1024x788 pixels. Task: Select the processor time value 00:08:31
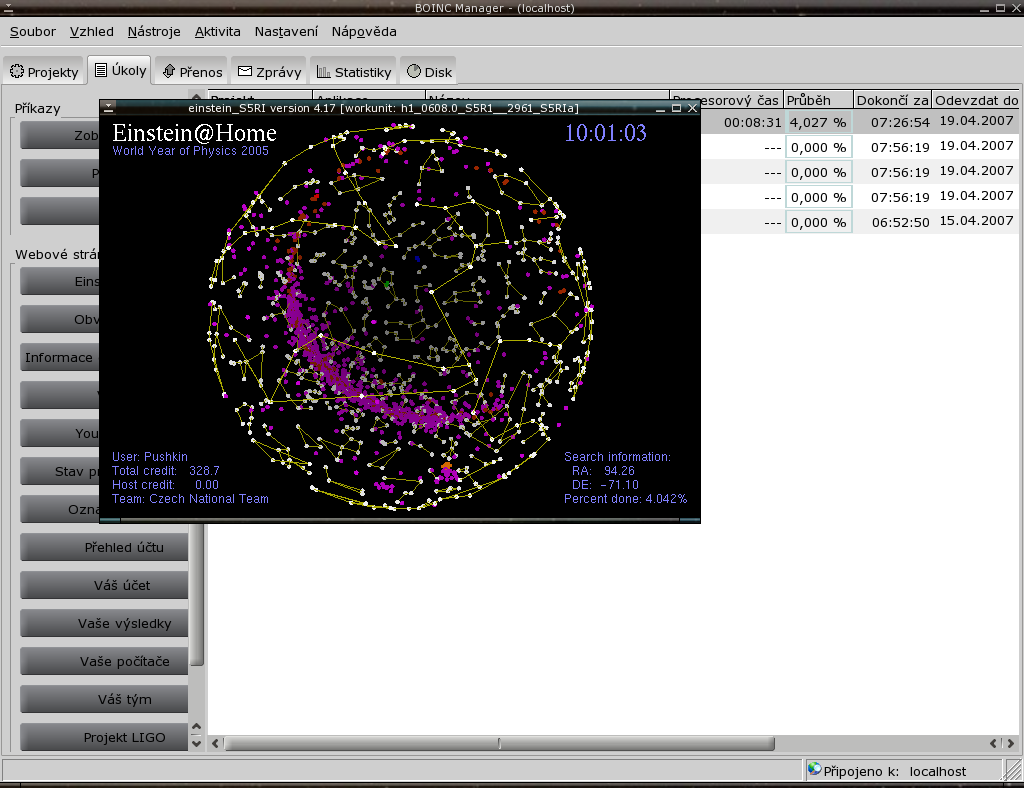coord(752,122)
